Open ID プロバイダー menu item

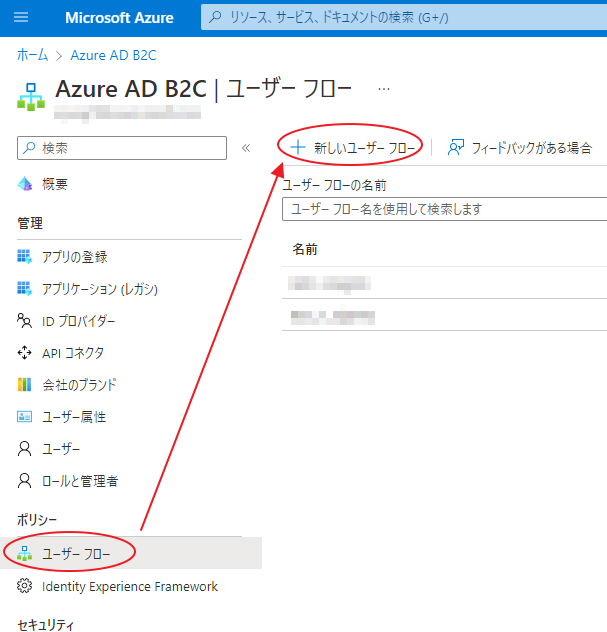tap(79, 321)
